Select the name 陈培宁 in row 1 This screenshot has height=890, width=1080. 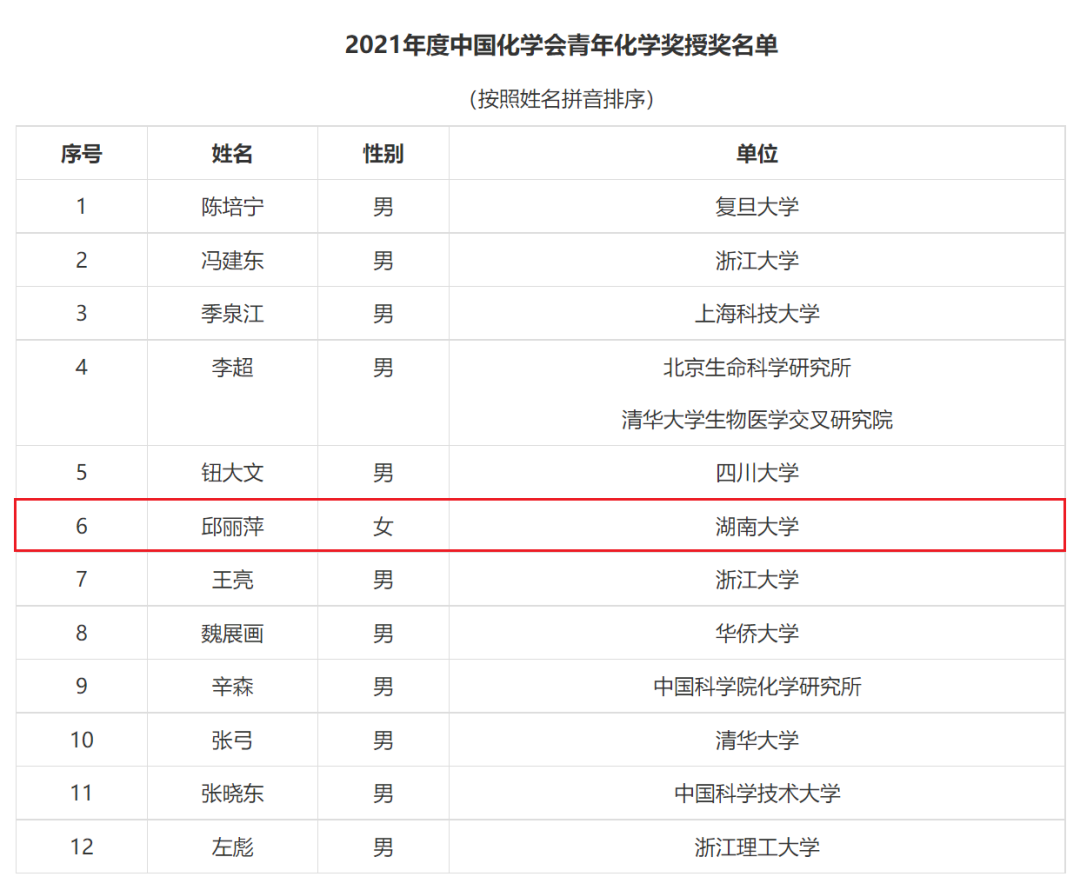pos(232,207)
